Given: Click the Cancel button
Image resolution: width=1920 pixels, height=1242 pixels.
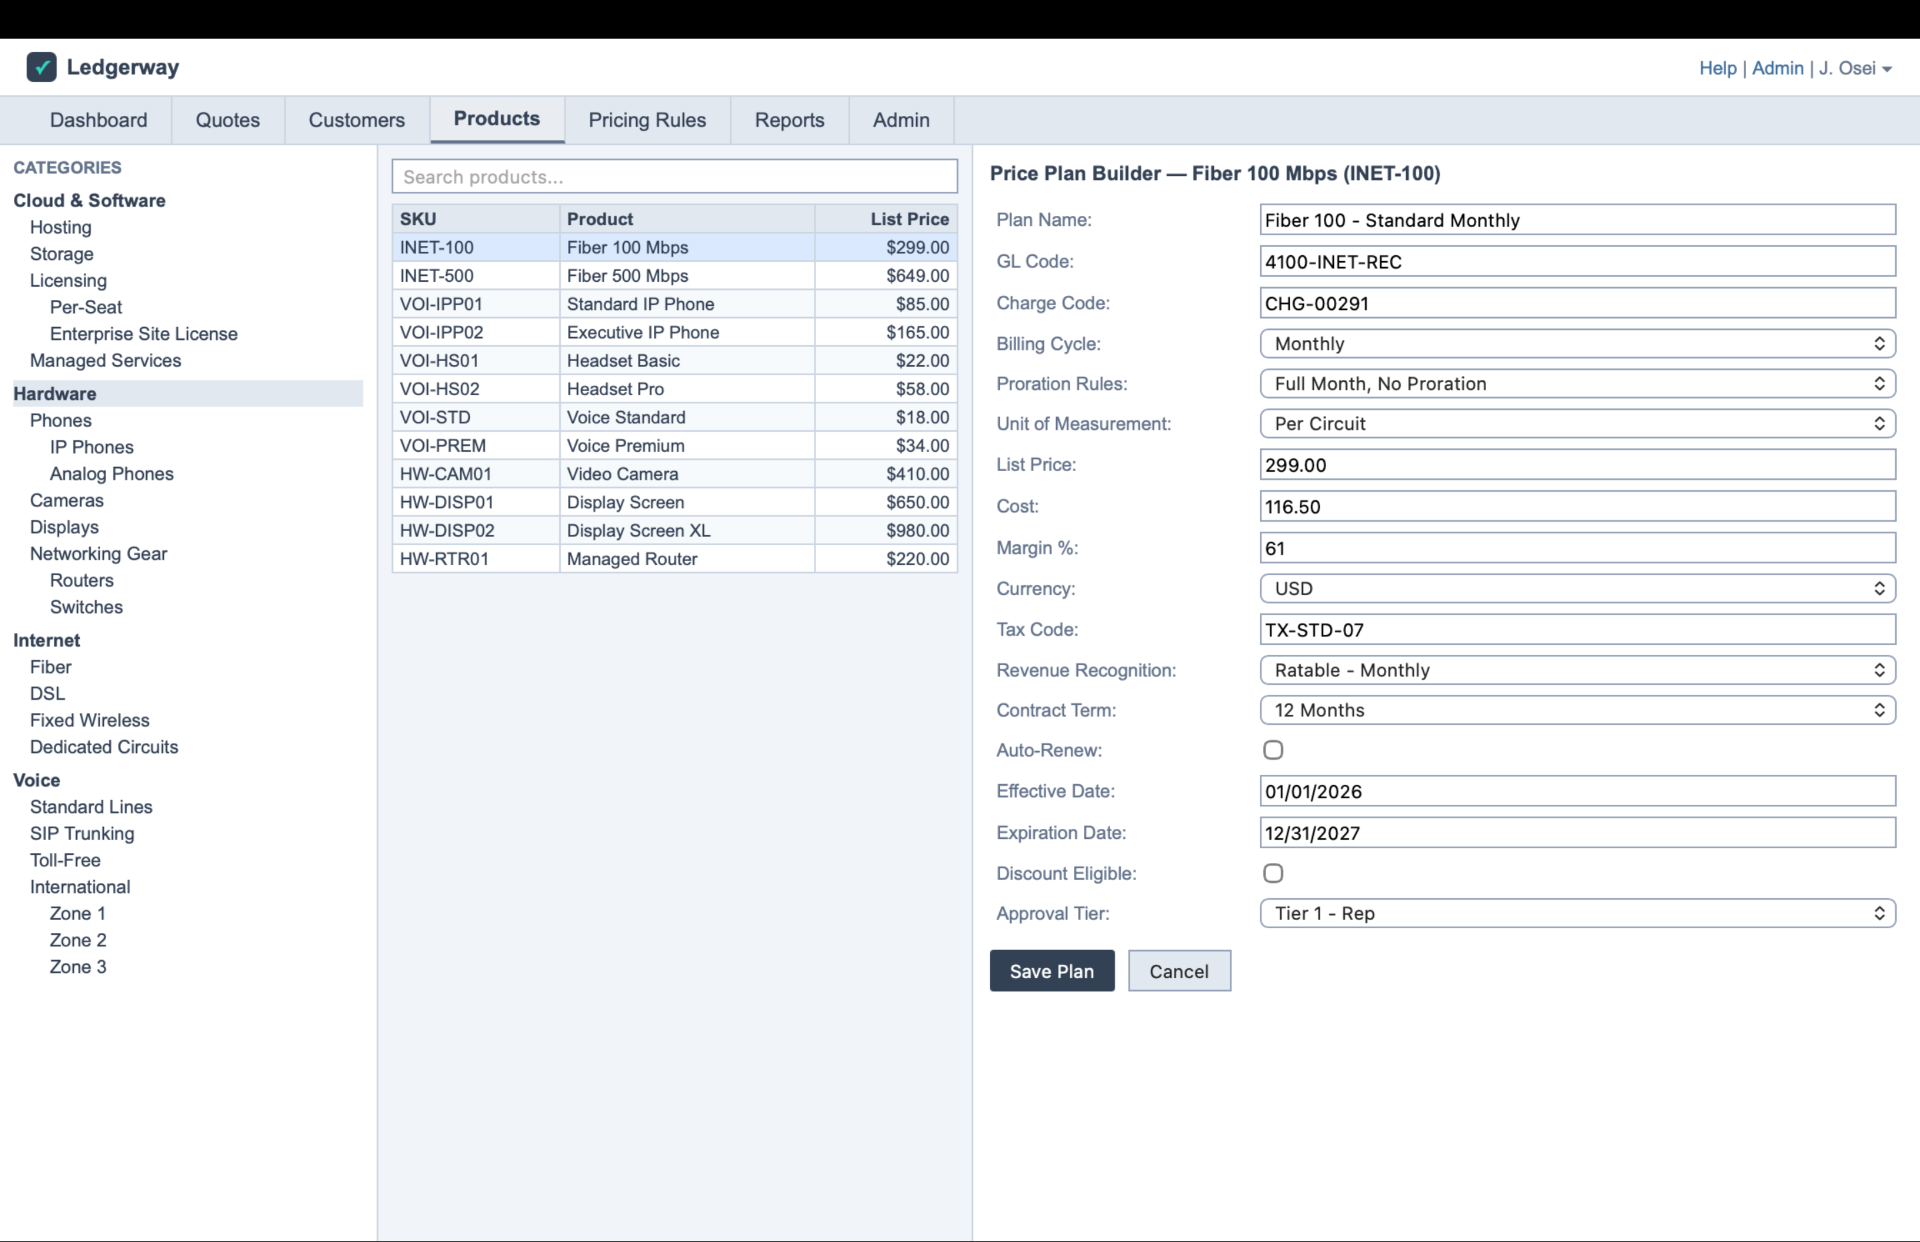Looking at the screenshot, I should point(1179,971).
